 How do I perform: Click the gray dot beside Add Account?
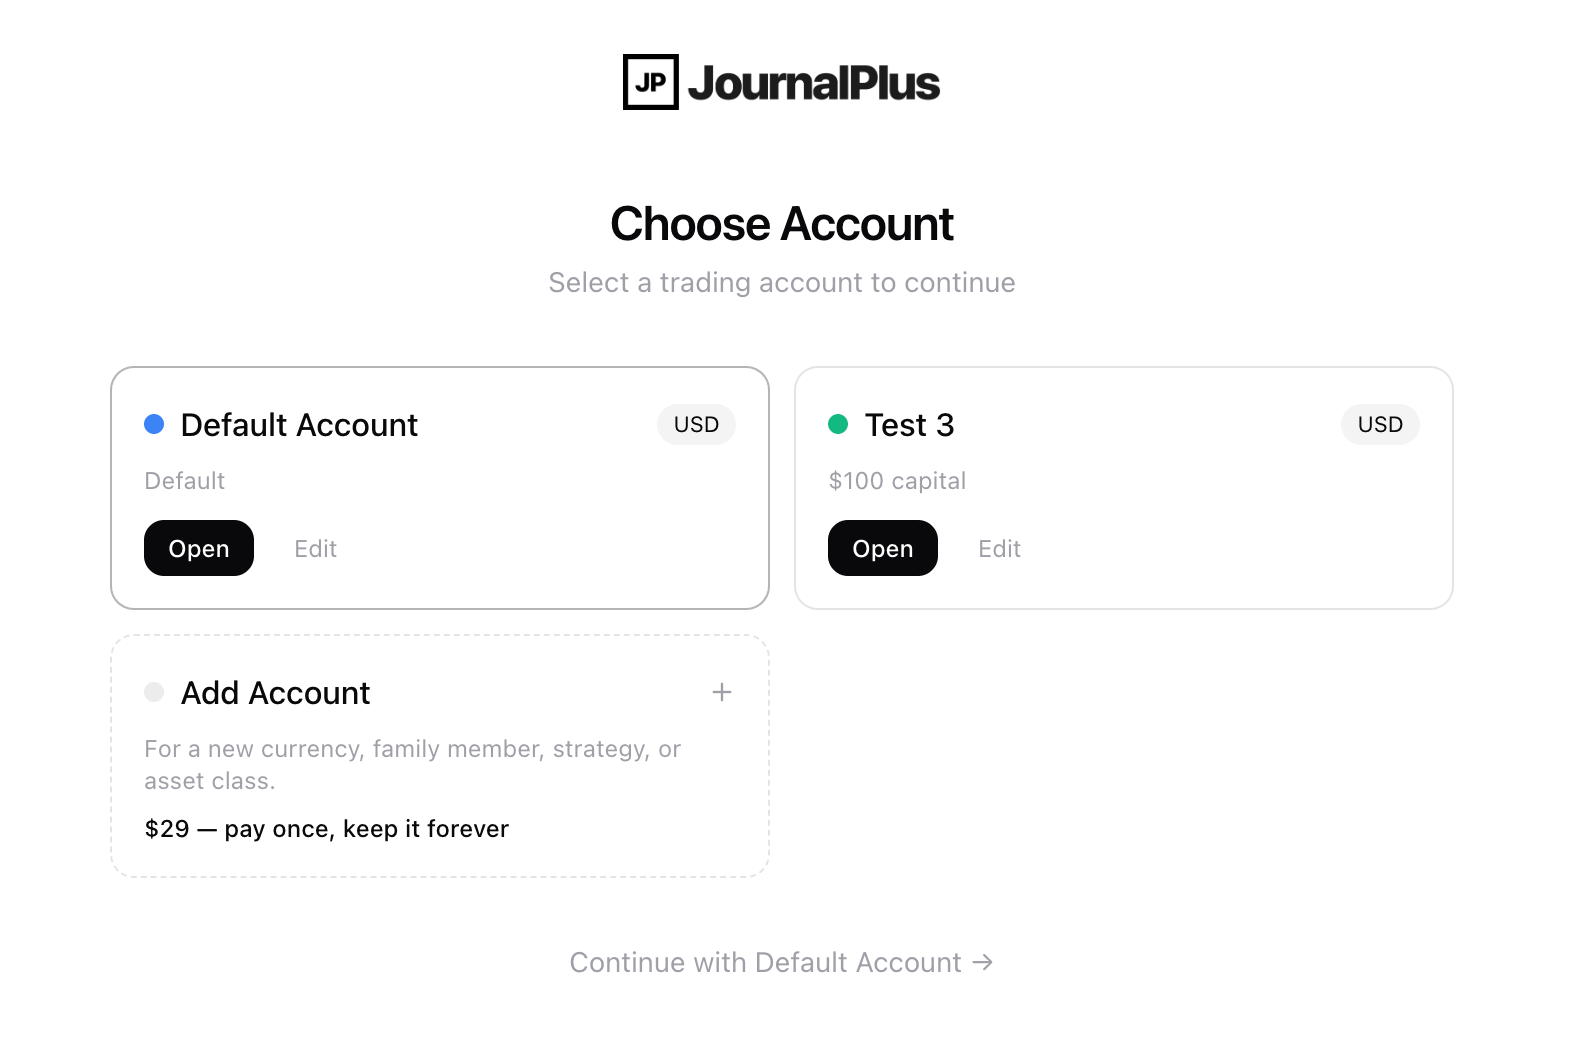[154, 692]
